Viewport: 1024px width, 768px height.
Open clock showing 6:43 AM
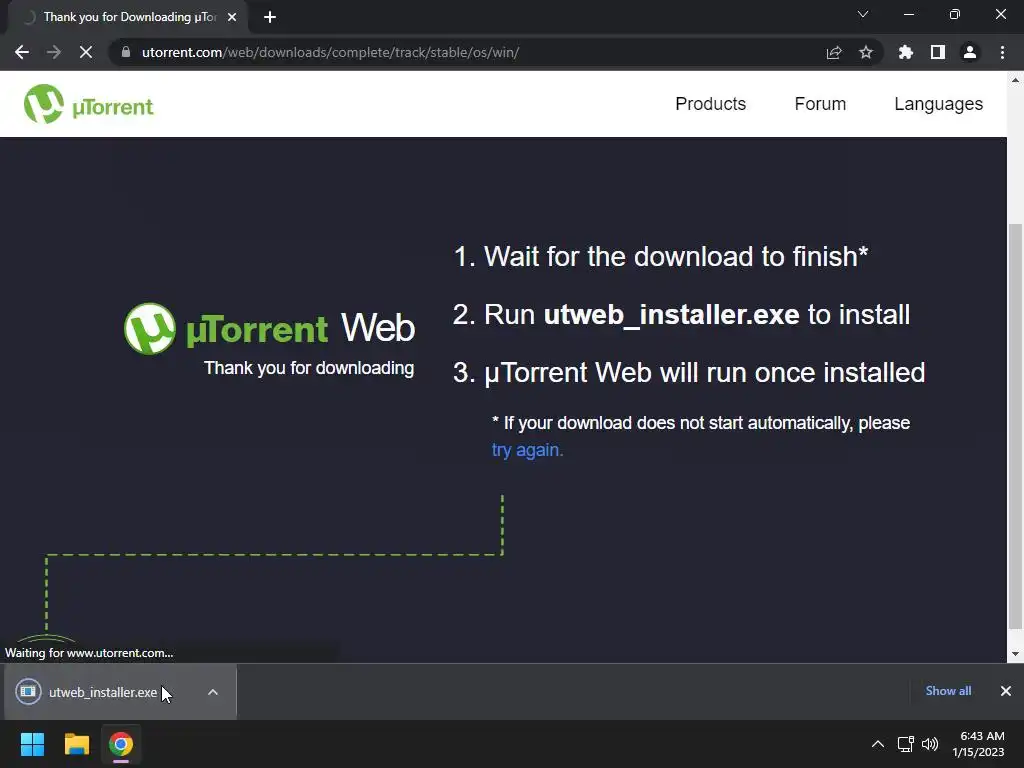coord(979,744)
